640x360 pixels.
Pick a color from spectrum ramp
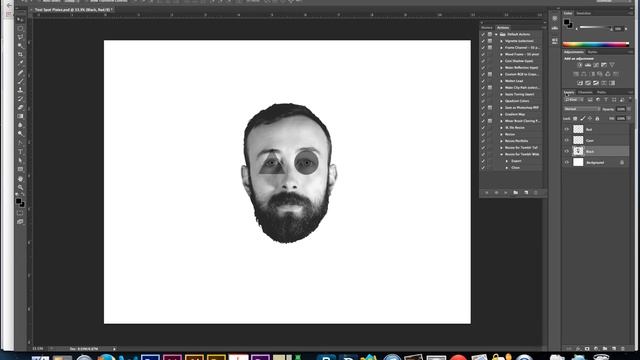click(596, 44)
